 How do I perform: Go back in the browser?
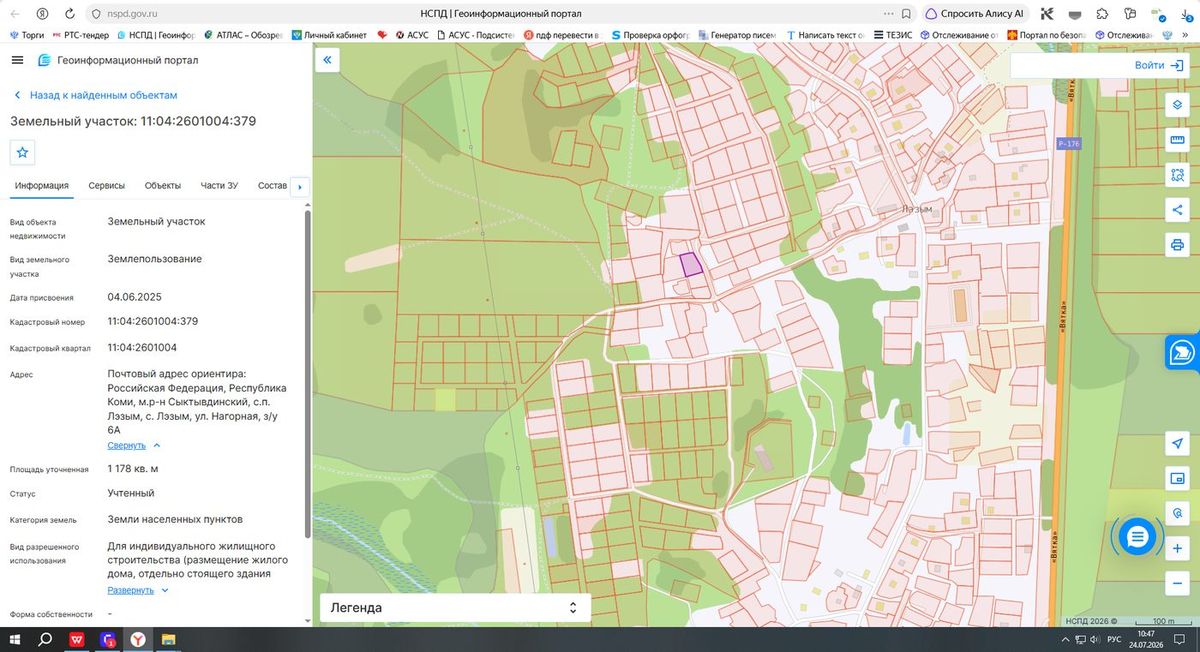click(14, 14)
